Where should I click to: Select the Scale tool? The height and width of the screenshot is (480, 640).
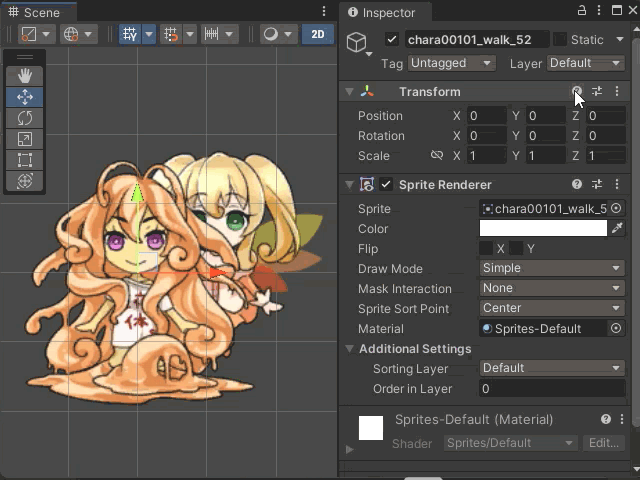pos(24,139)
